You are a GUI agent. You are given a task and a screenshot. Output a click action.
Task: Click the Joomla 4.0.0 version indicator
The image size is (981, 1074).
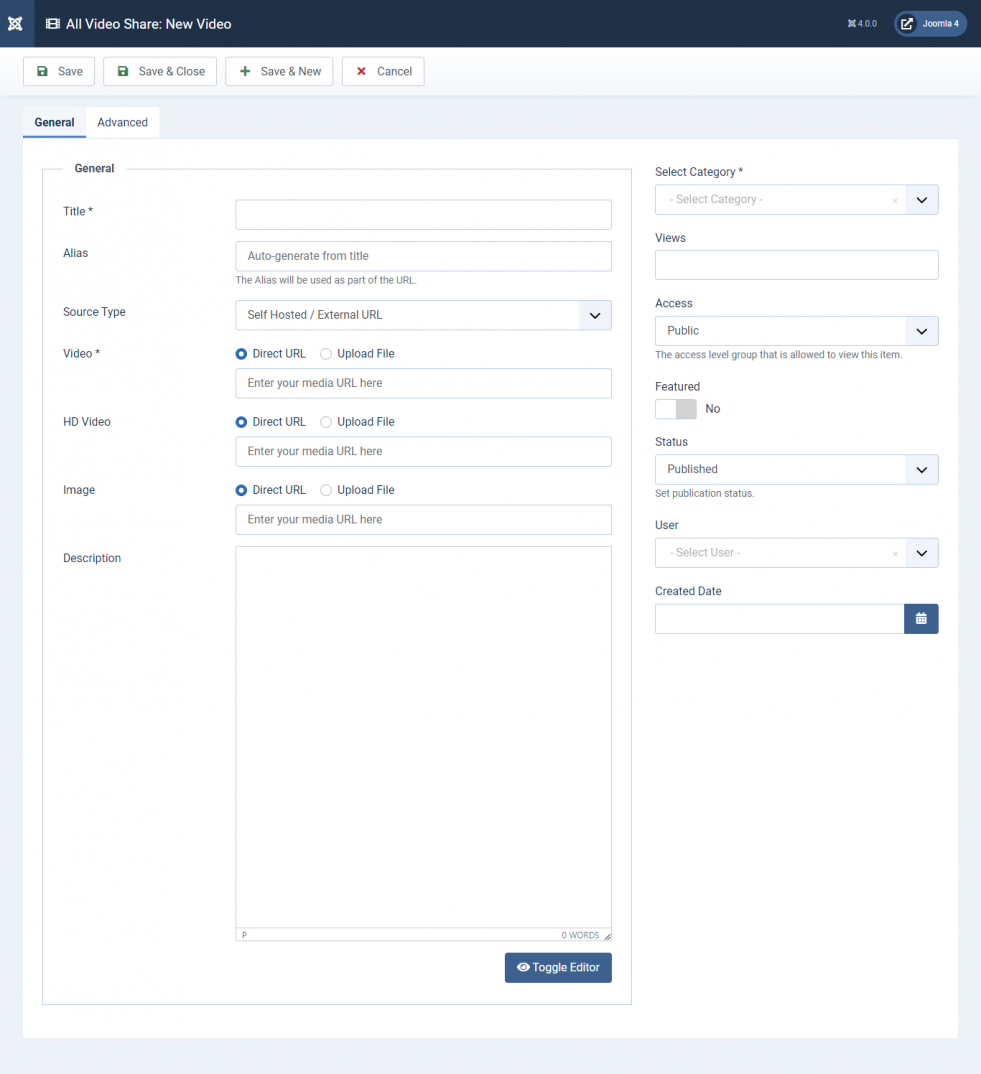click(x=862, y=23)
